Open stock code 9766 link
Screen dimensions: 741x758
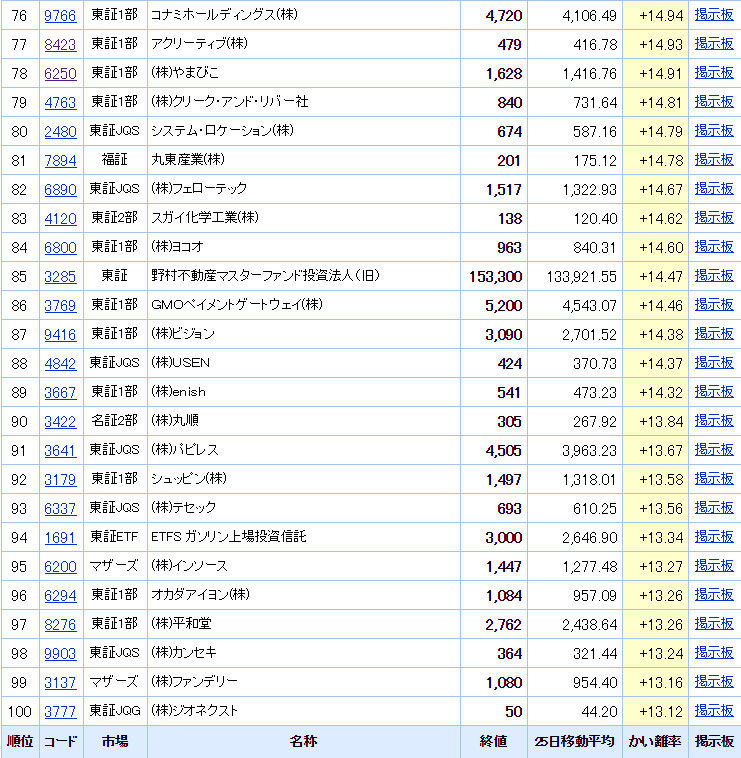point(60,15)
